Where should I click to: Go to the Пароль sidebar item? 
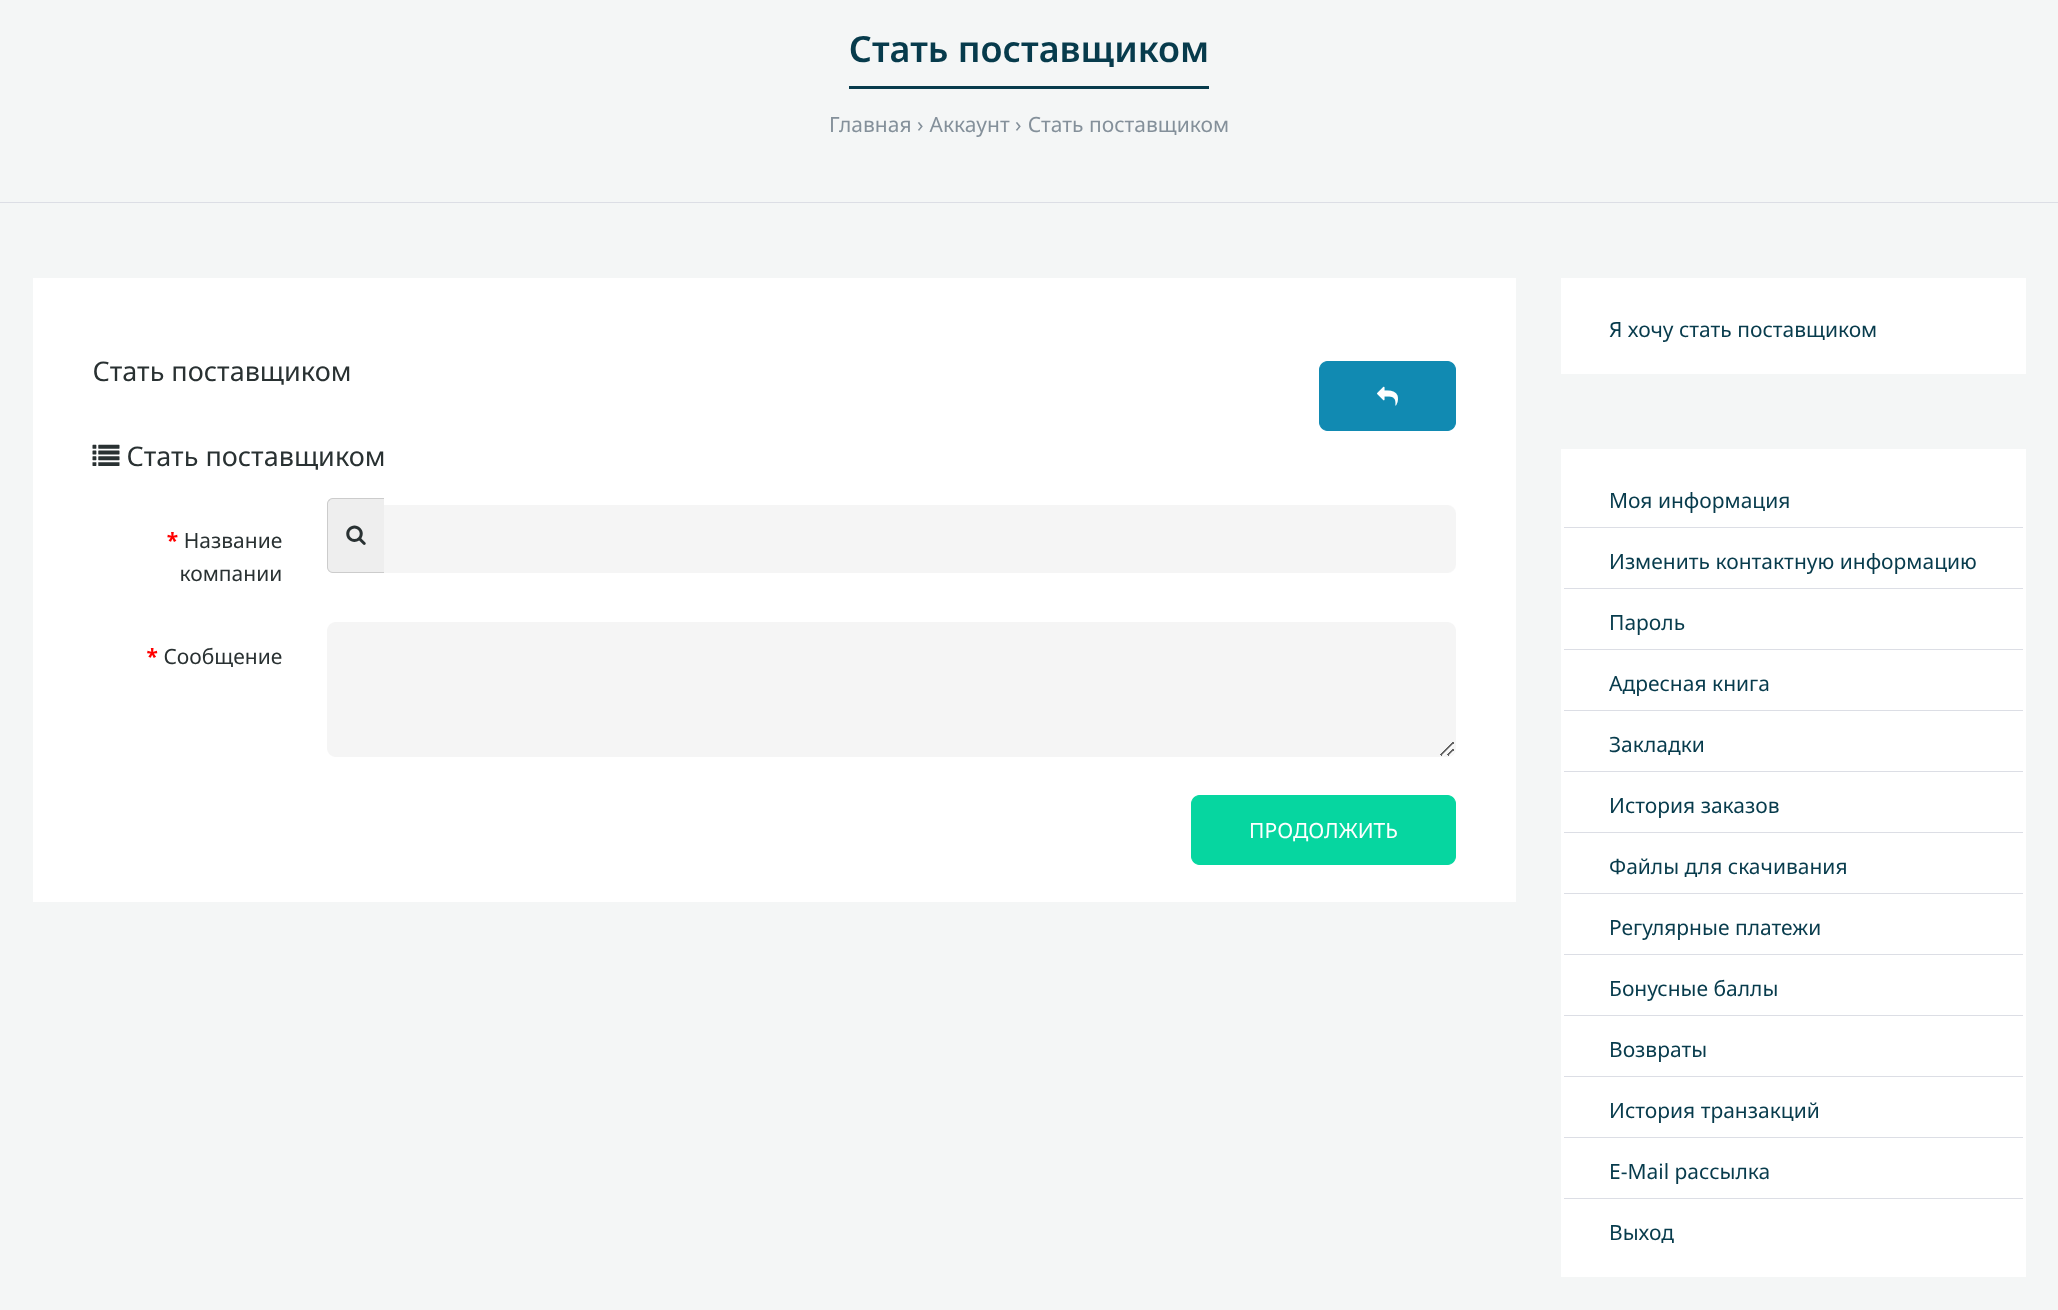pyautogui.click(x=1646, y=623)
